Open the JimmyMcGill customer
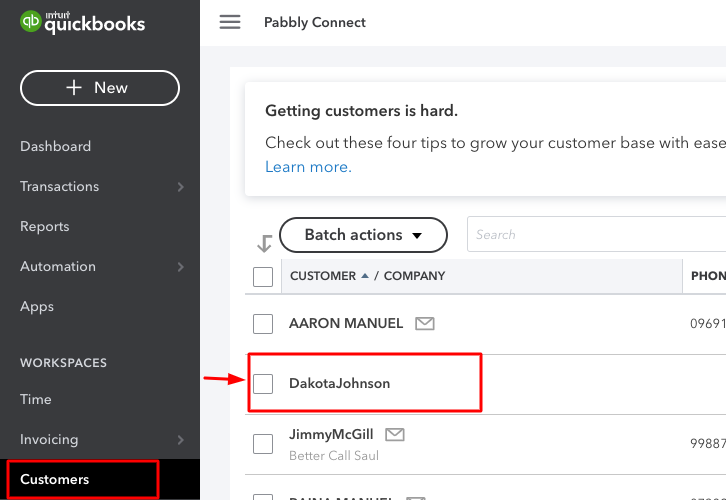 click(331, 434)
